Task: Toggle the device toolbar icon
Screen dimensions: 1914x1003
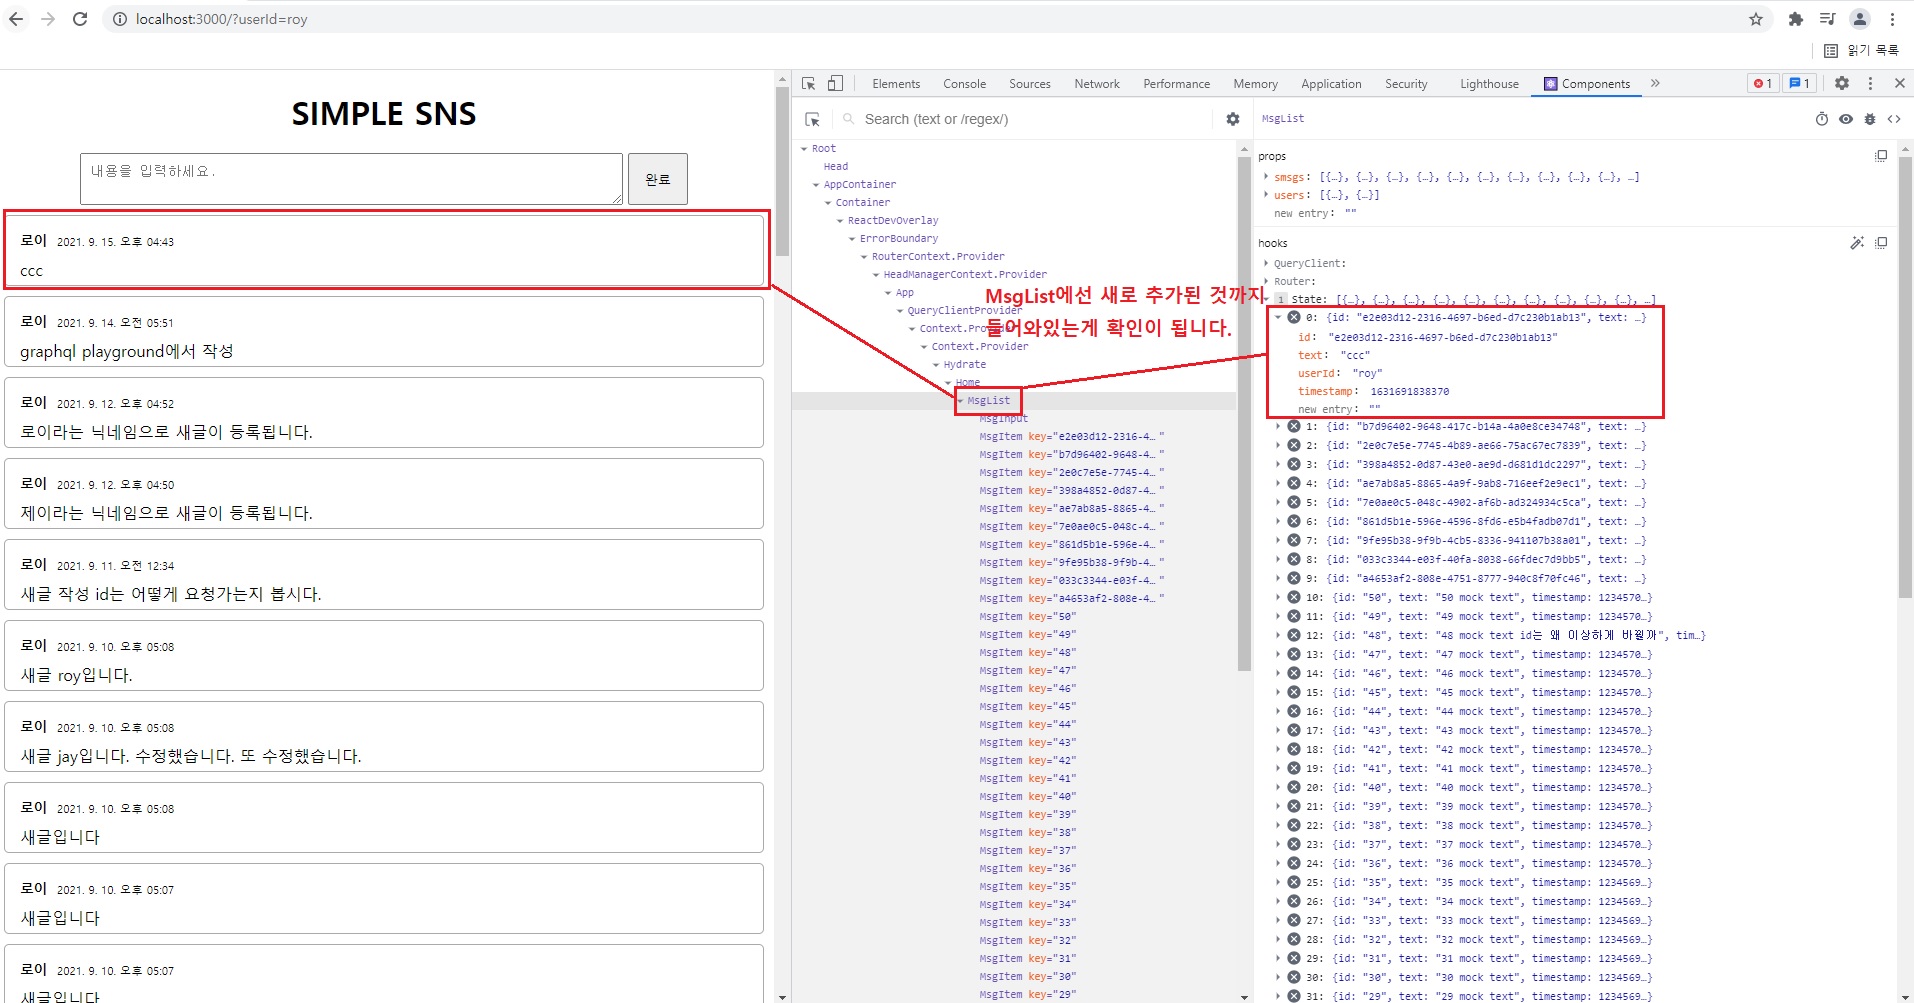Action: tap(835, 84)
